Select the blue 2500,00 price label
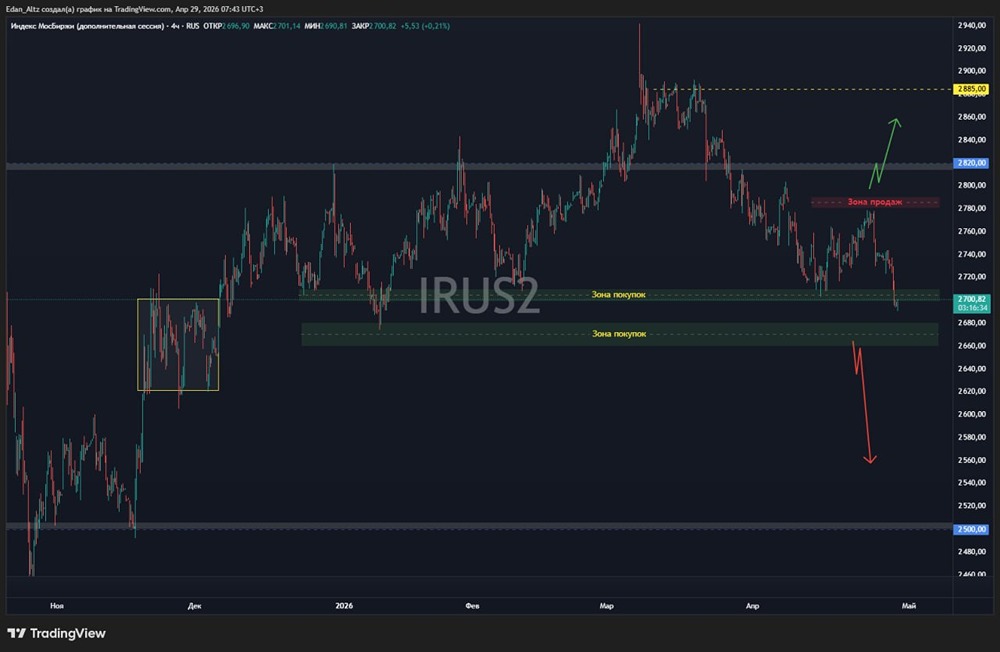 (x=971, y=530)
